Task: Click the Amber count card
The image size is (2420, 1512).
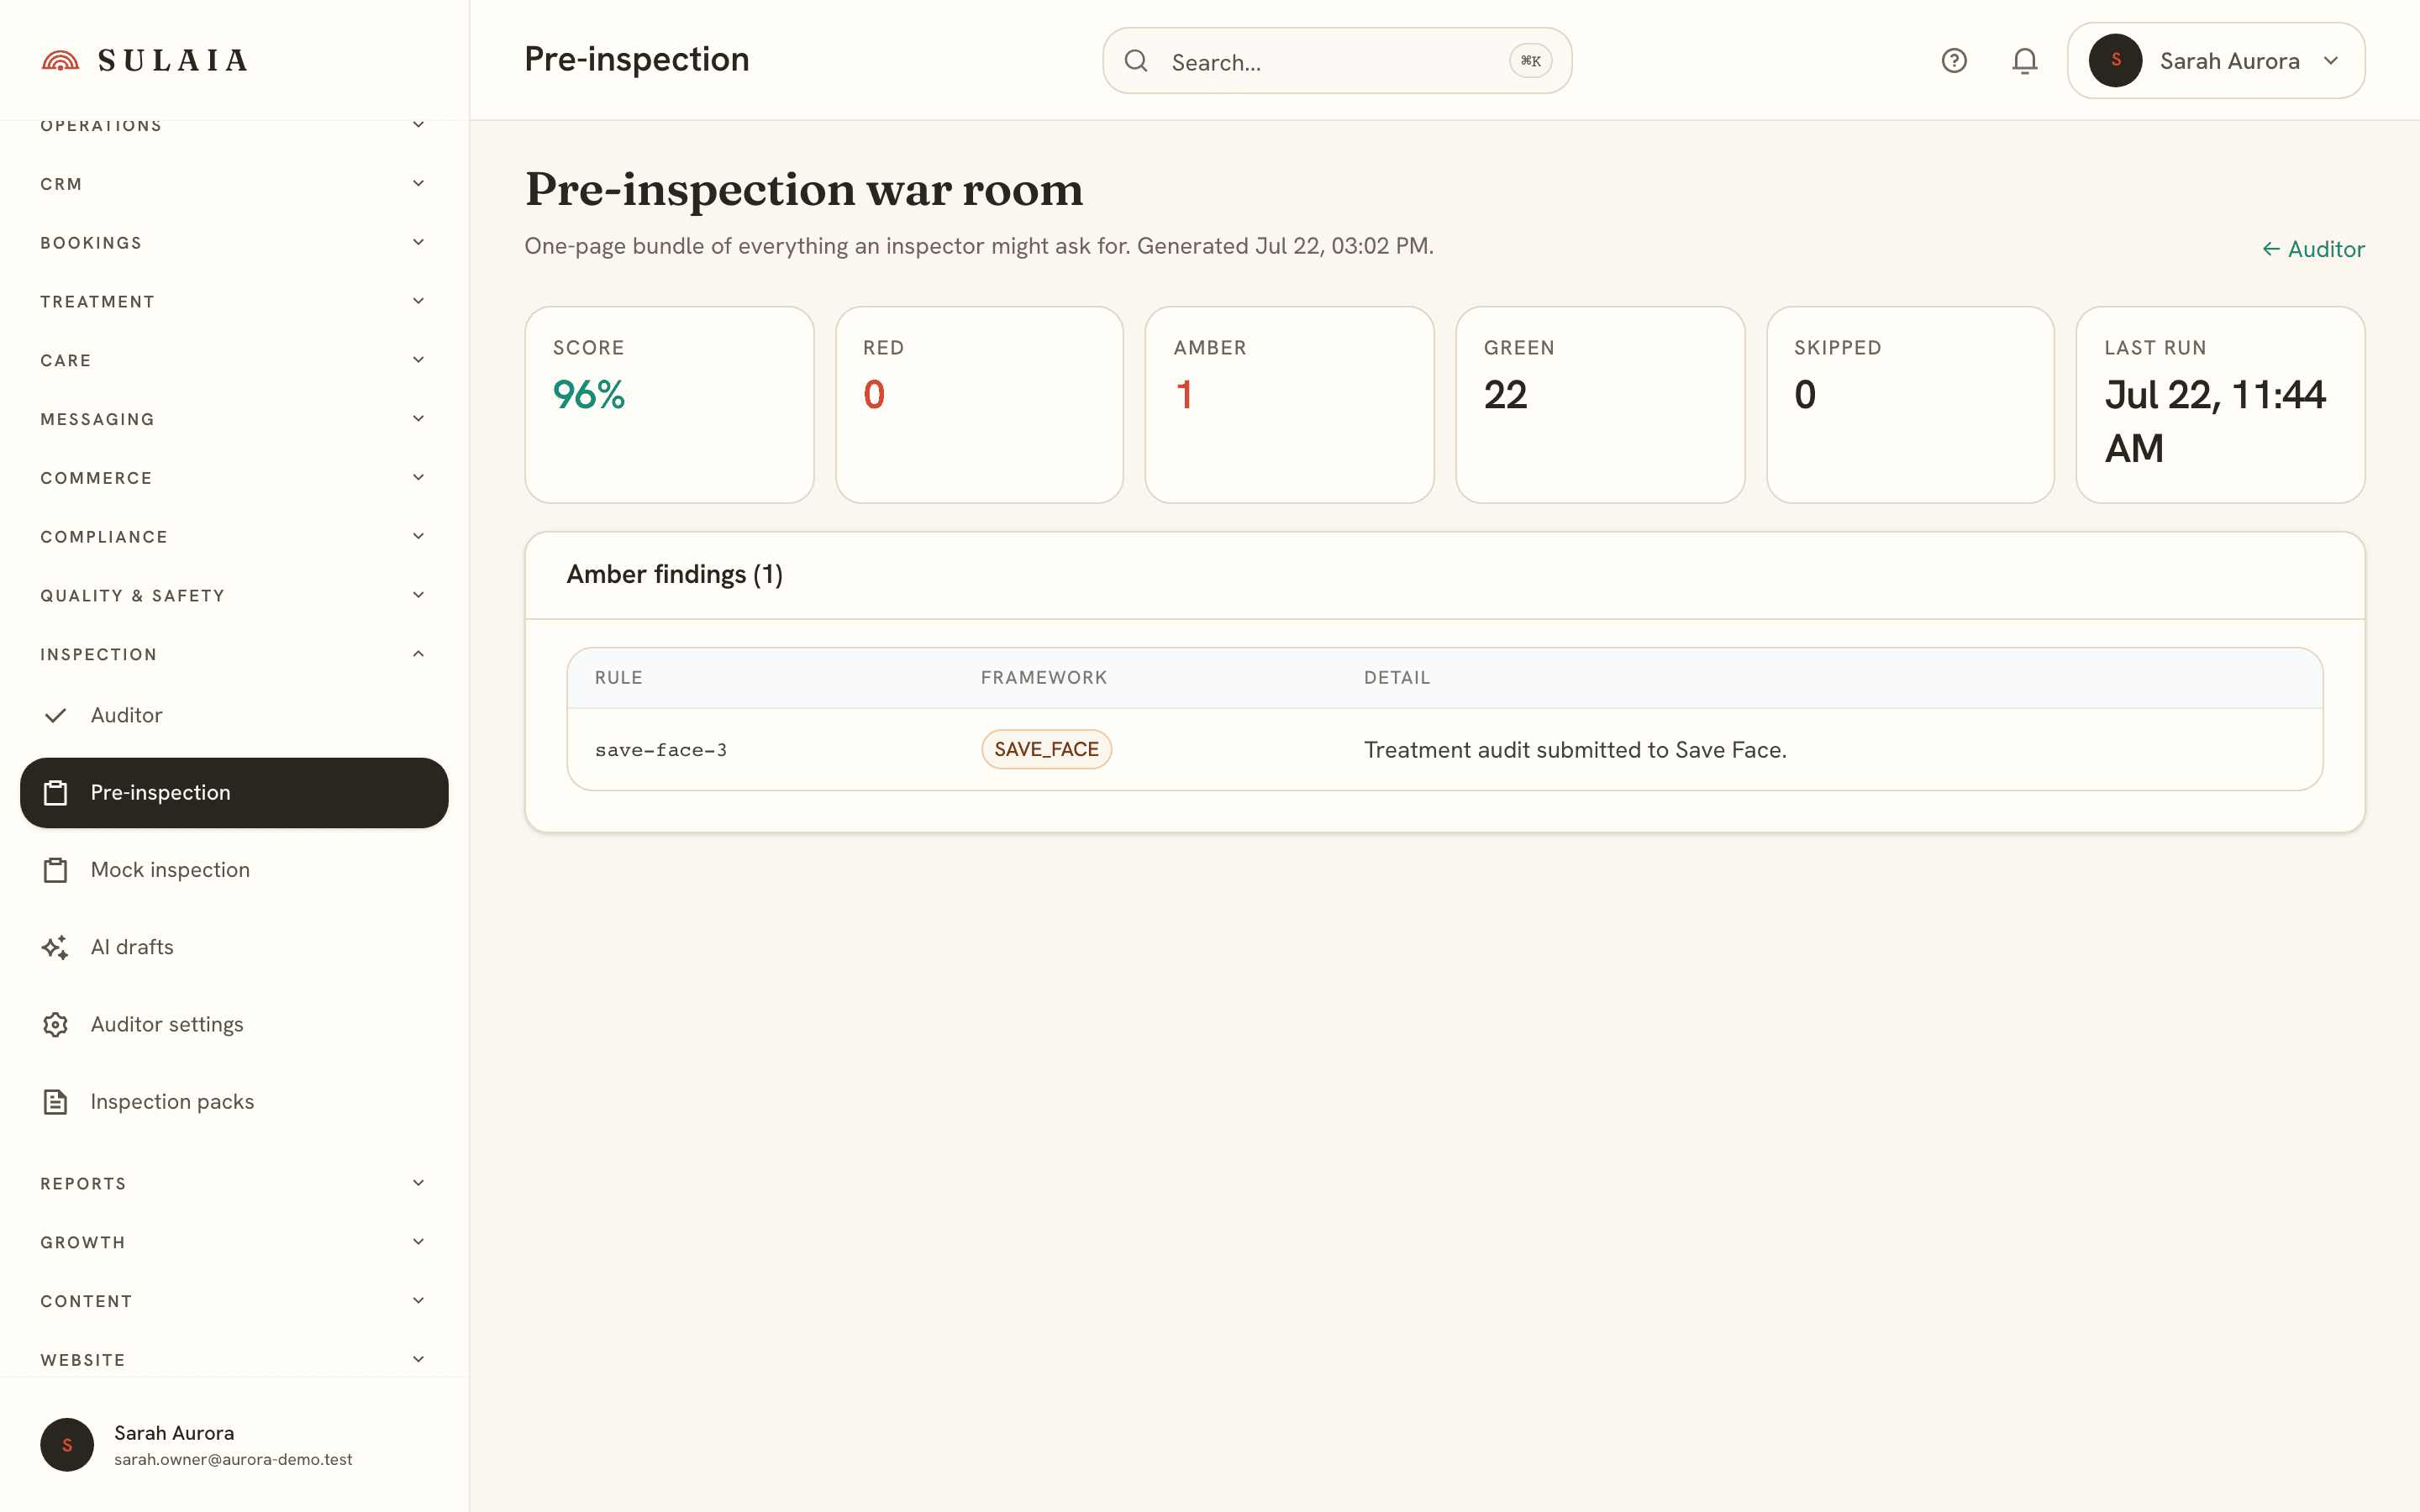Action: (1289, 404)
